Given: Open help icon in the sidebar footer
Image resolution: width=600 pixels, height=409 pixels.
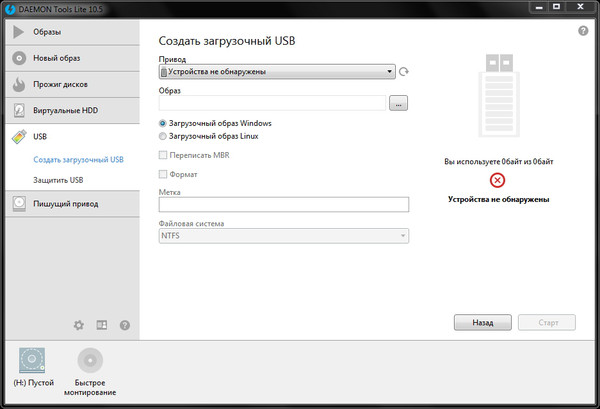Looking at the screenshot, I should pos(125,325).
